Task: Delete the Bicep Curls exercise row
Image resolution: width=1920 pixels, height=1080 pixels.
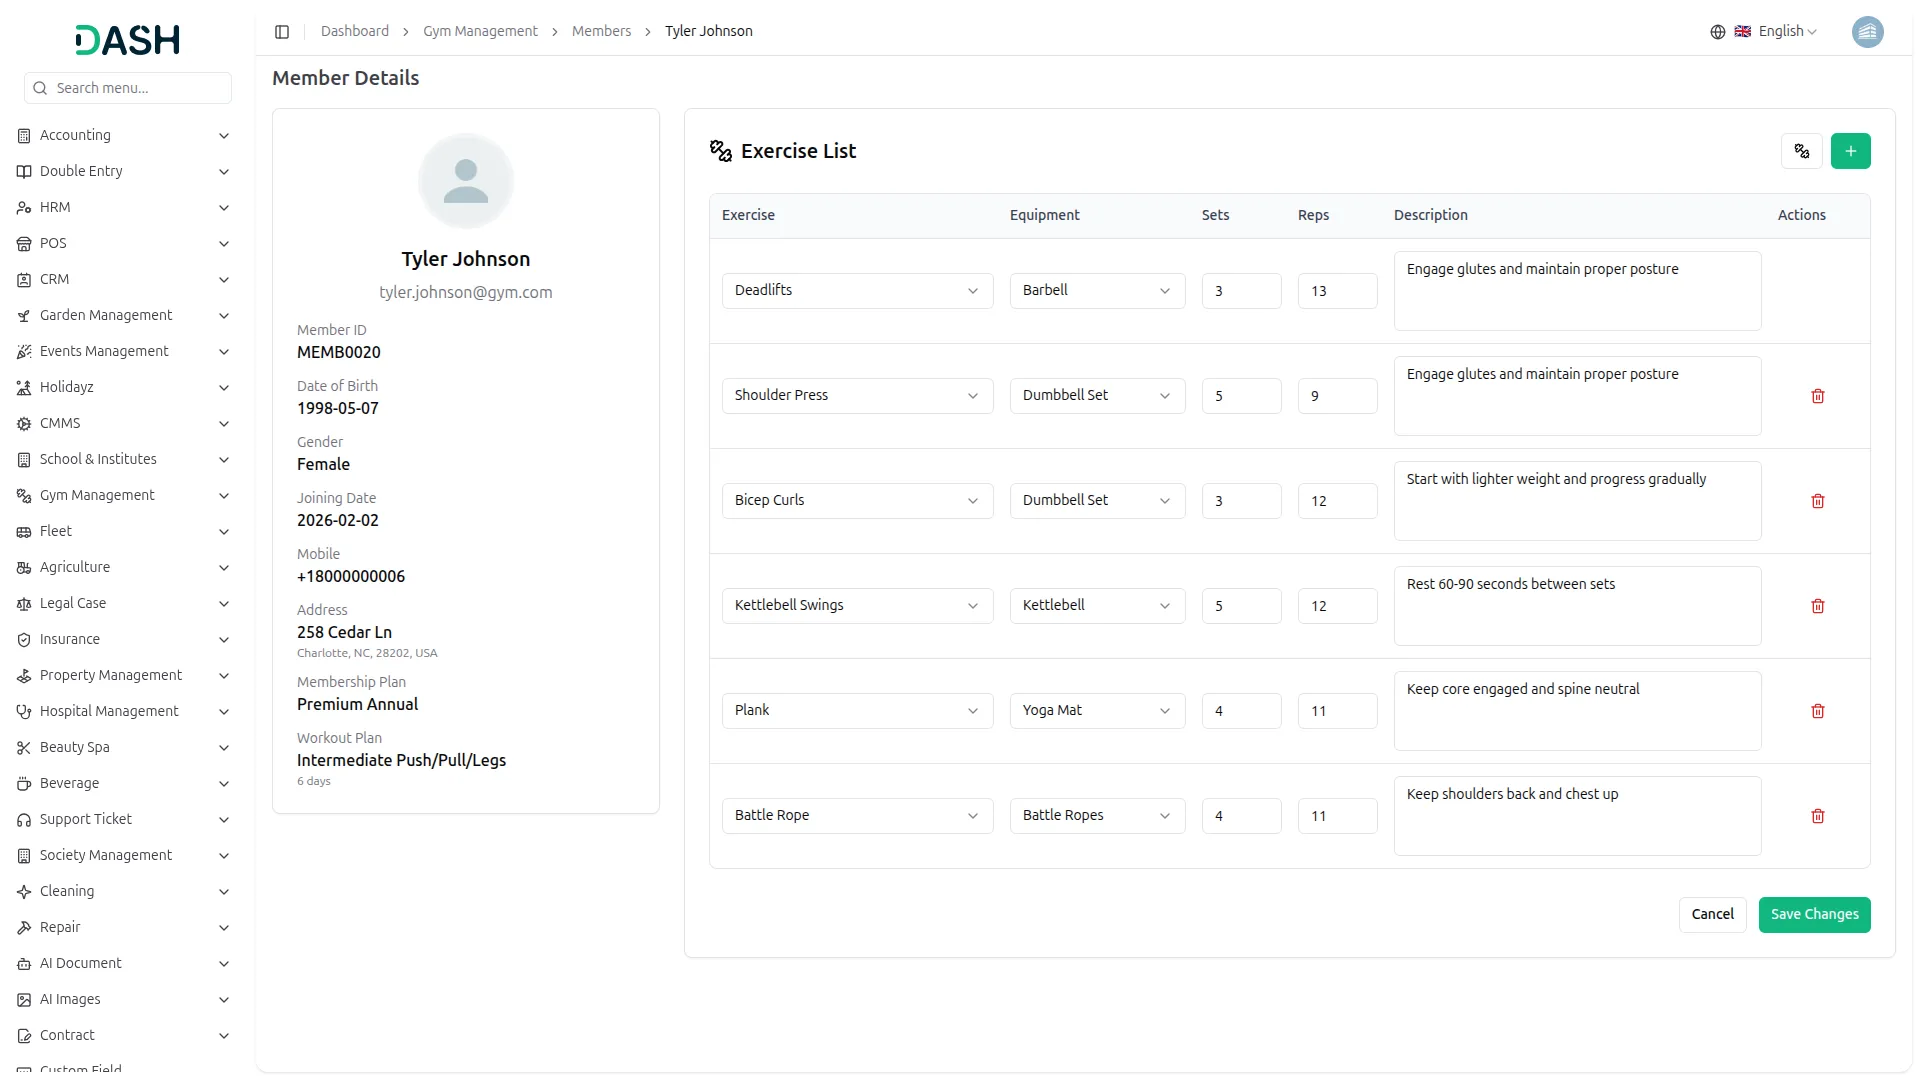Action: [x=1817, y=501]
